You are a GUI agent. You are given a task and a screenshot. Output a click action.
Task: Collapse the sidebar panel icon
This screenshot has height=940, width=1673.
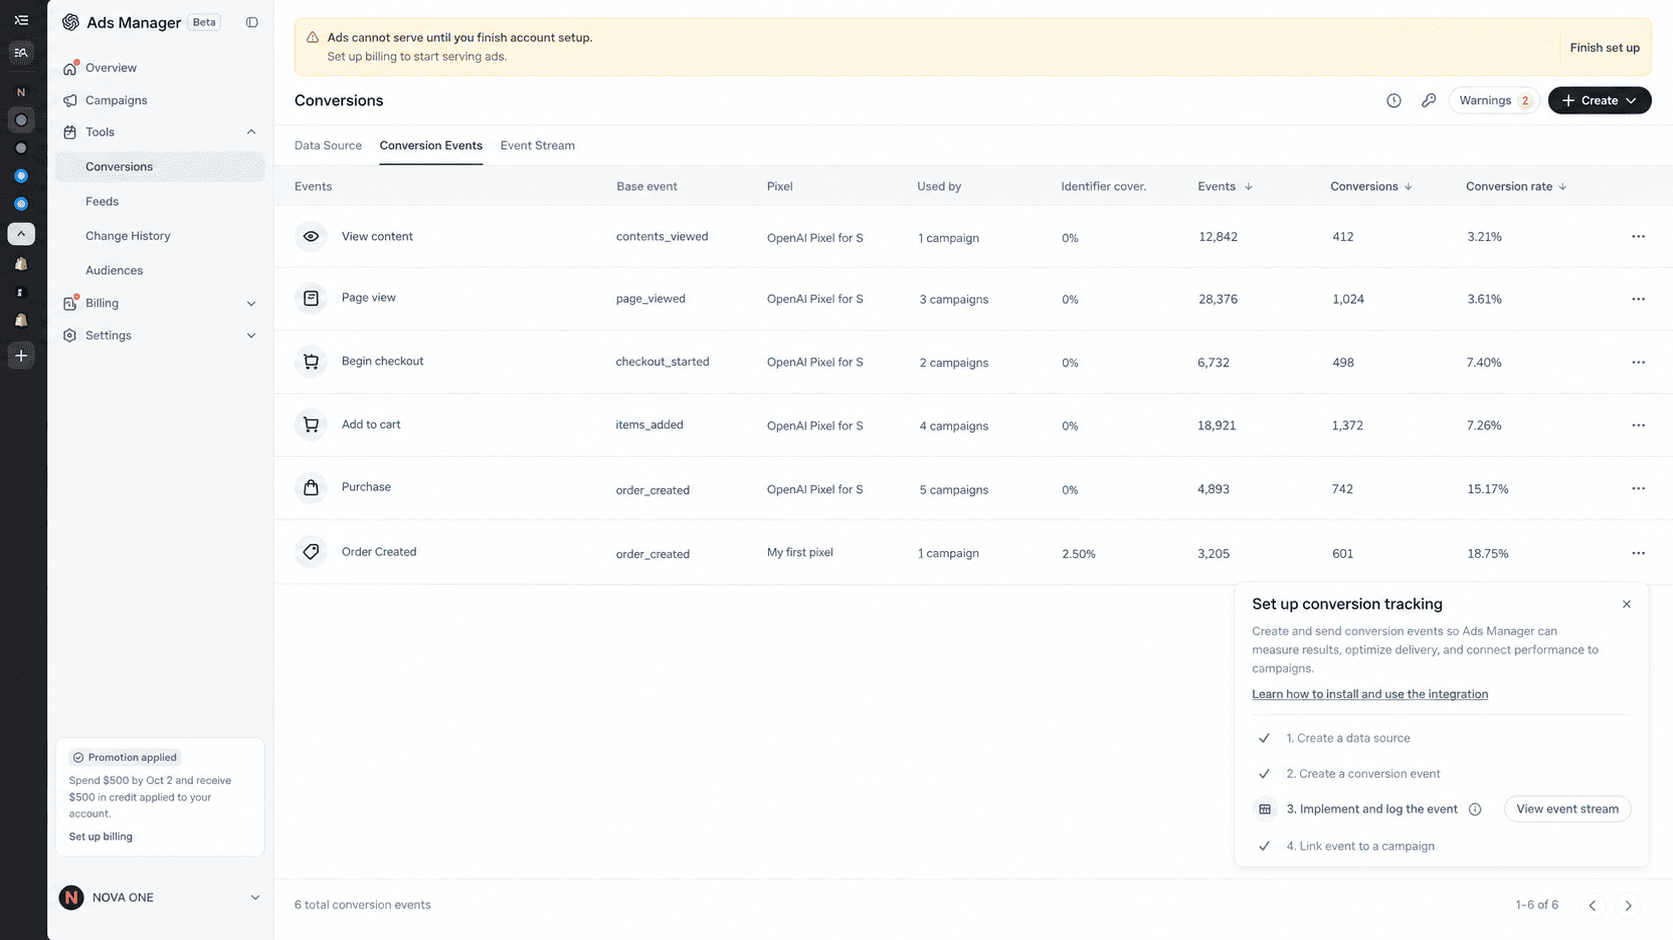252,22
